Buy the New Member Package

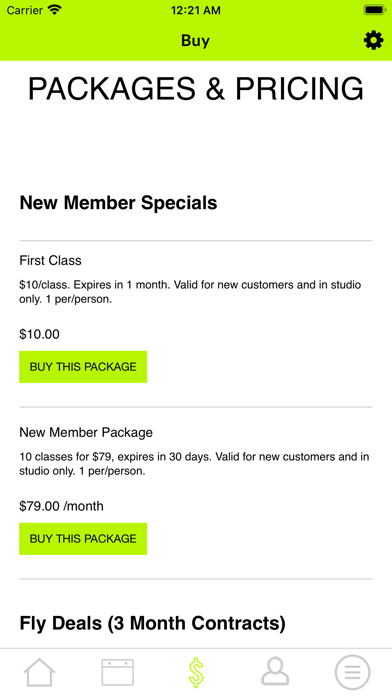pos(83,538)
